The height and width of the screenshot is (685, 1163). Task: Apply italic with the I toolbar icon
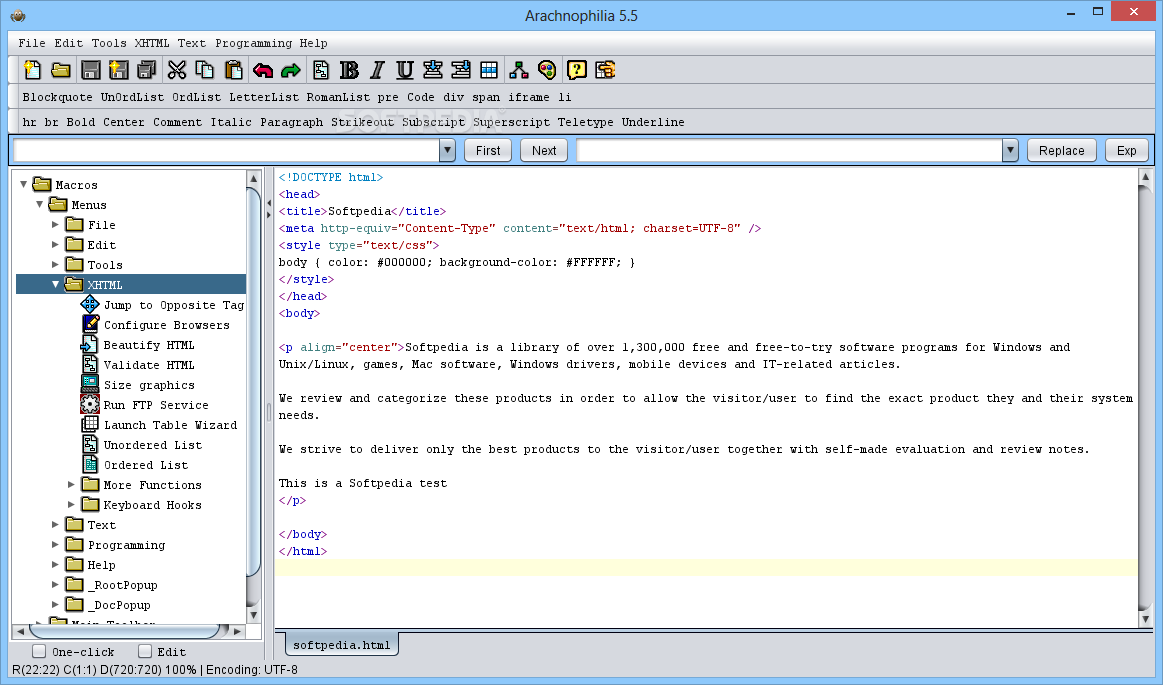(377, 70)
